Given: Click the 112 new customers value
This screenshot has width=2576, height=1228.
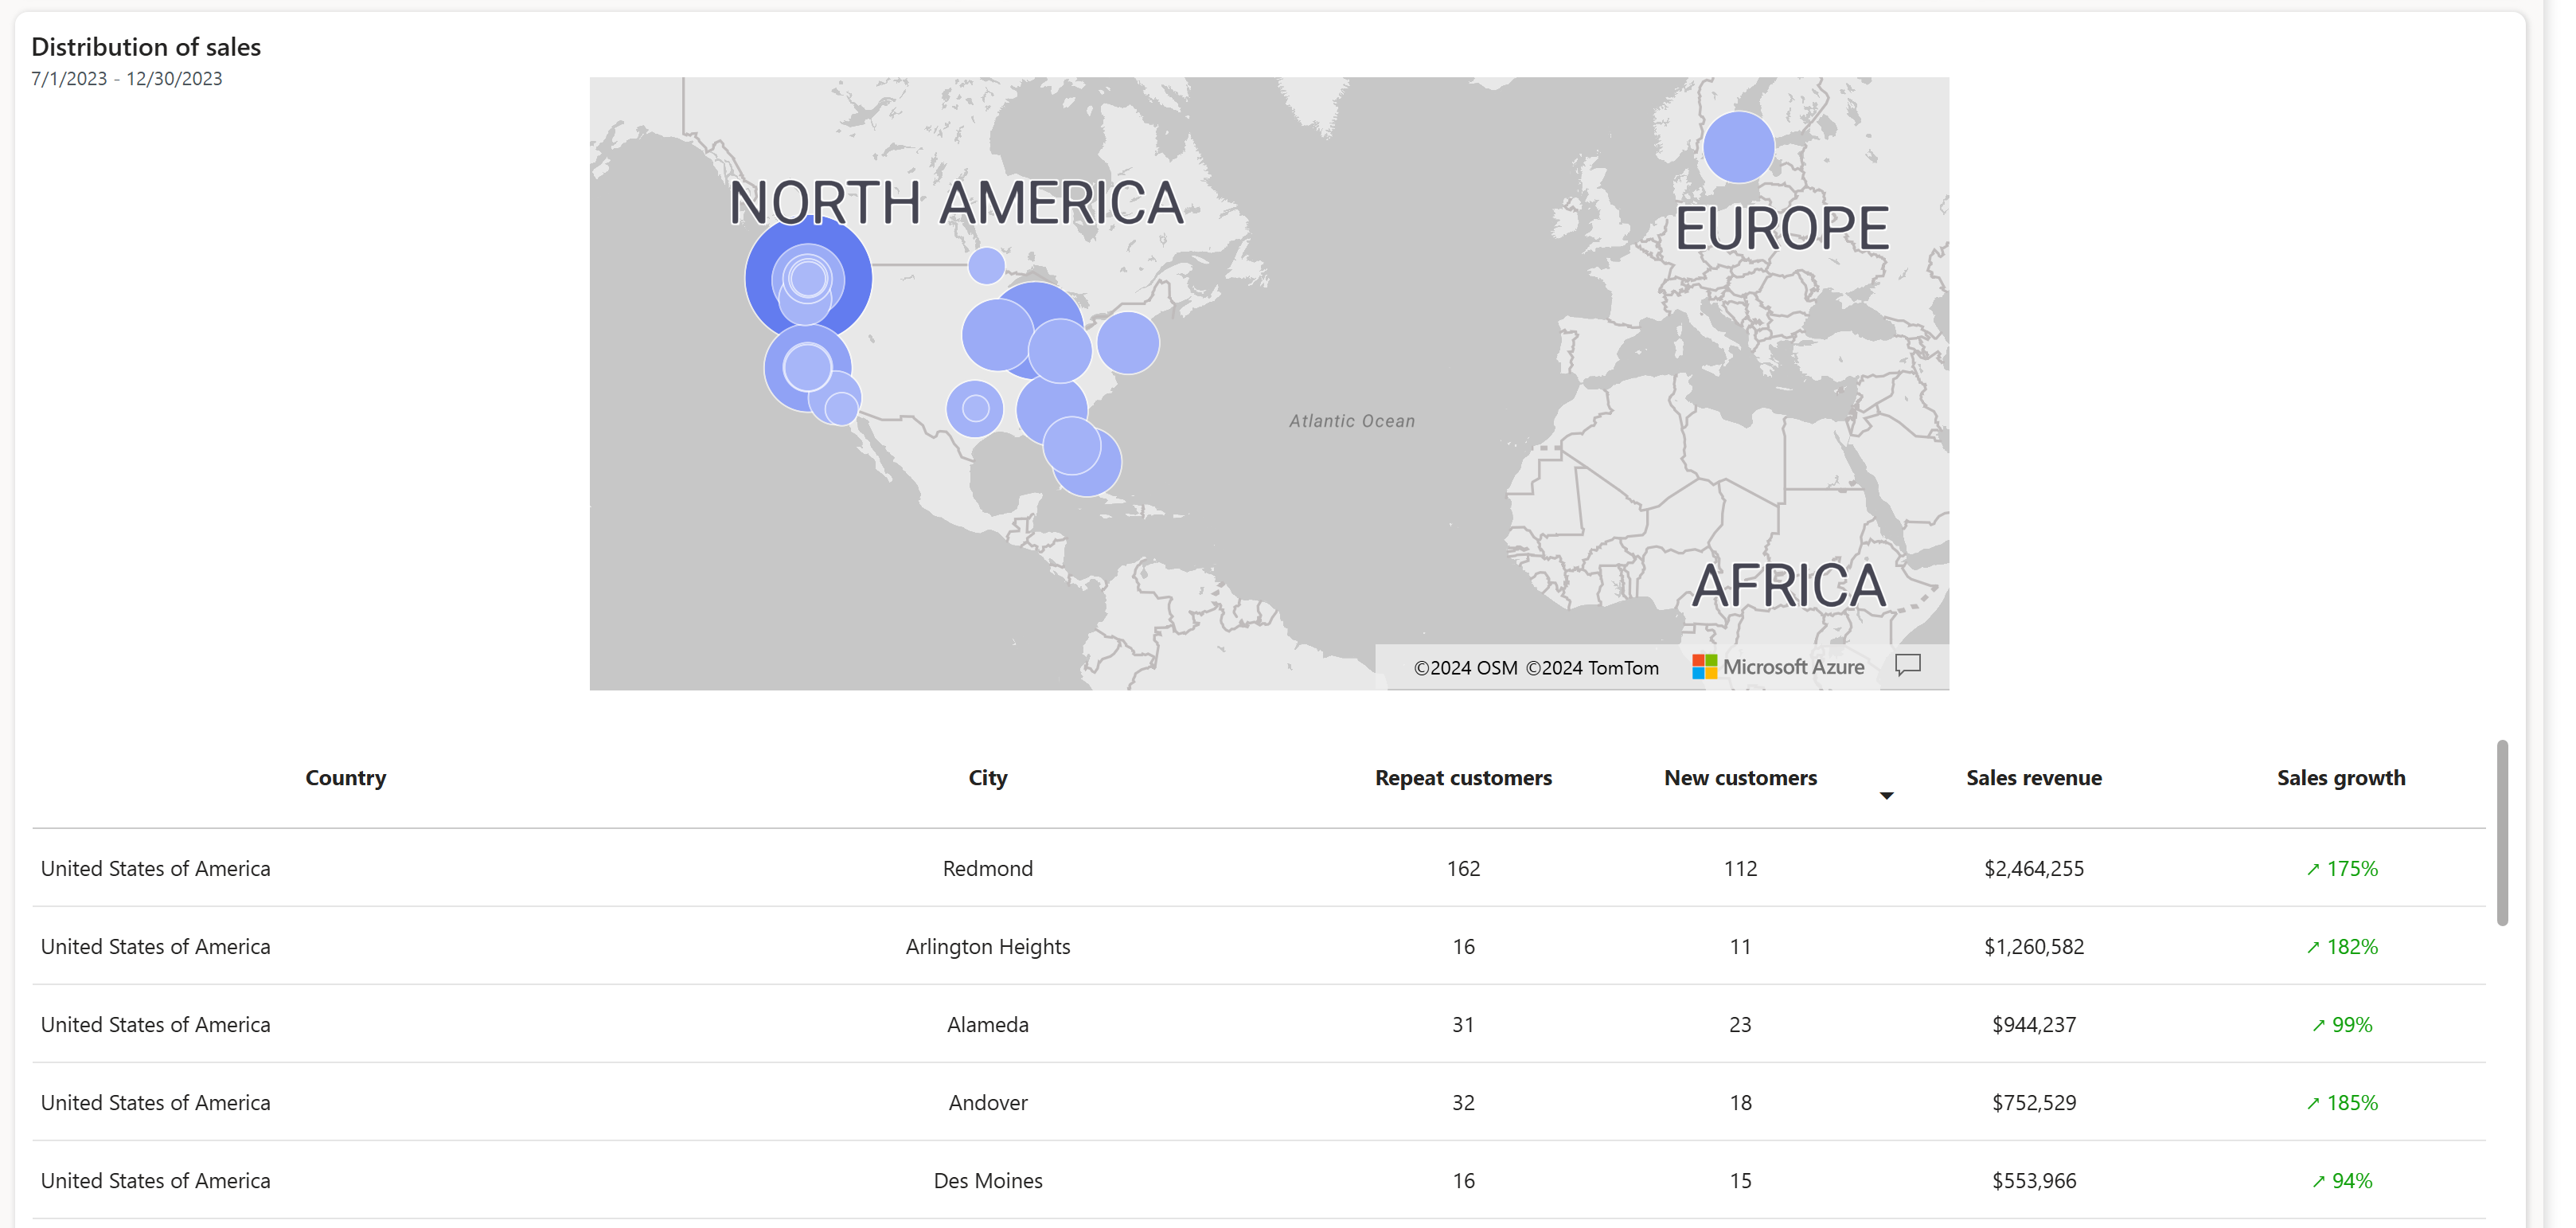Looking at the screenshot, I should [x=1740, y=868].
